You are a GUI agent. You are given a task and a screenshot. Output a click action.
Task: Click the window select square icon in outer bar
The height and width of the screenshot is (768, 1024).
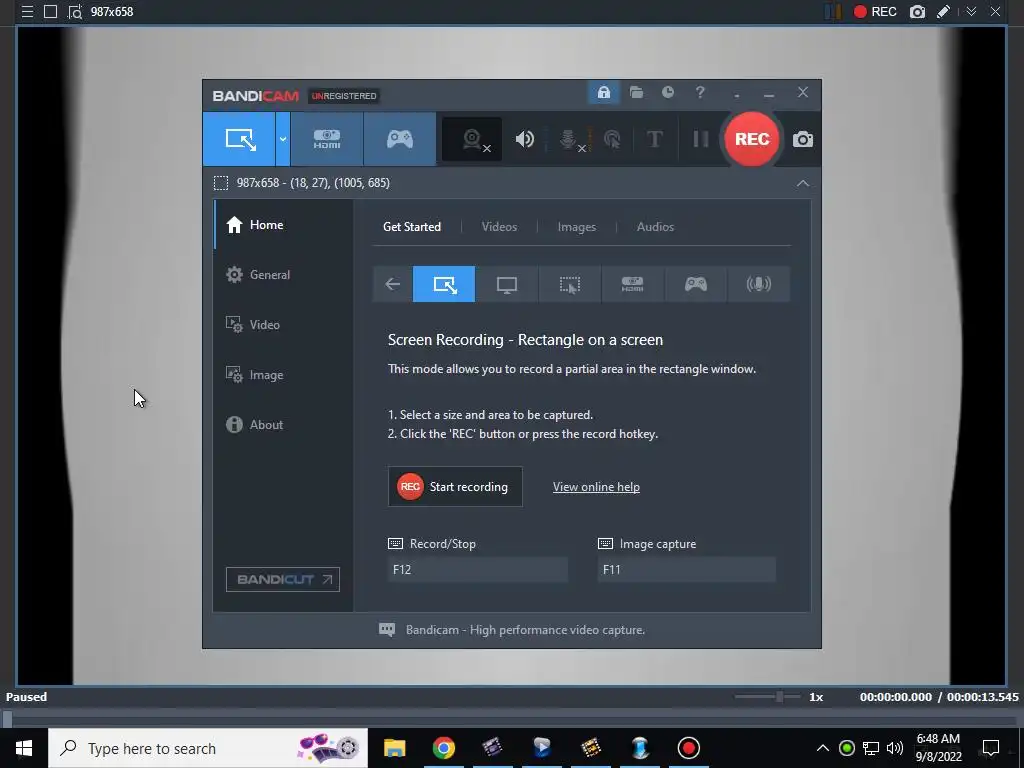50,12
